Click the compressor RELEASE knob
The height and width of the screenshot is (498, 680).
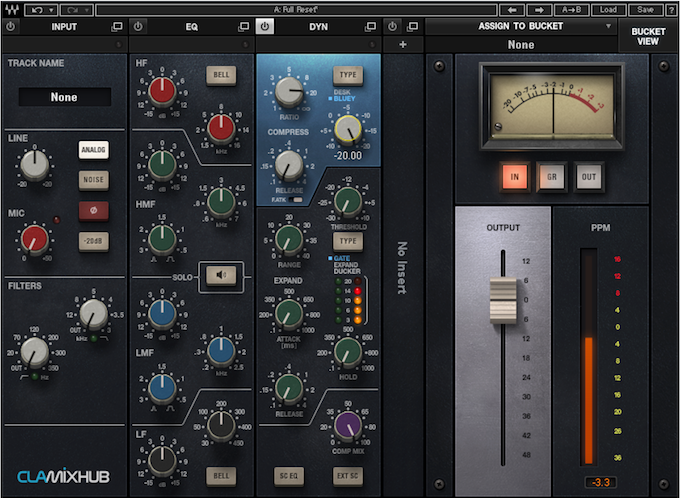point(289,166)
